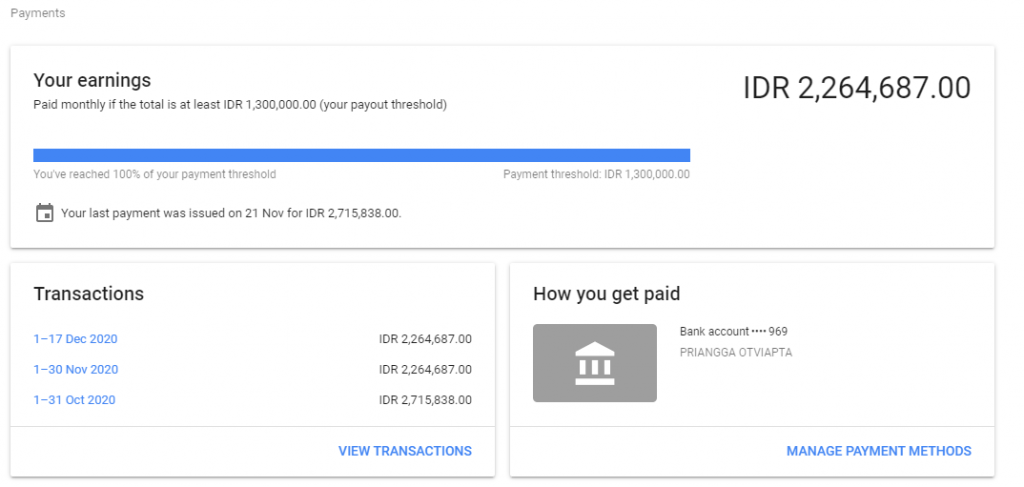The width and height of the screenshot is (1024, 487).
Task: Click the Bank account ending 969 text
Action: pos(733,331)
